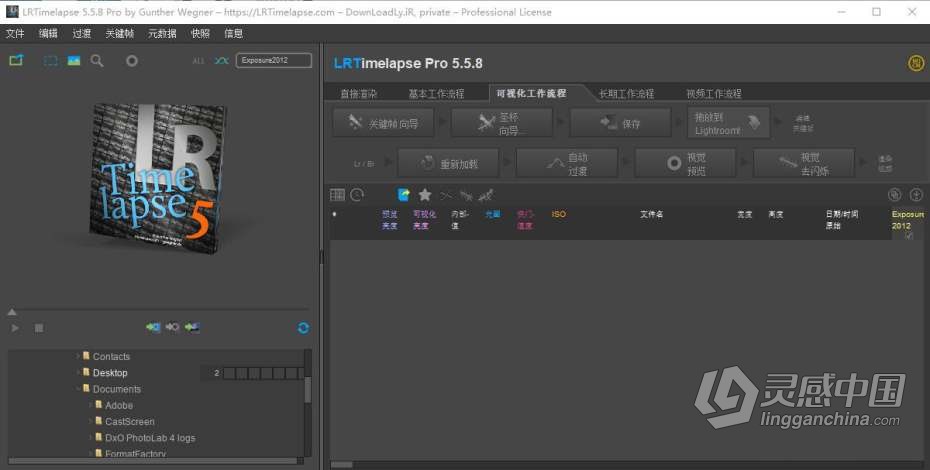Expand the Adobe subfolder node

tap(90, 405)
